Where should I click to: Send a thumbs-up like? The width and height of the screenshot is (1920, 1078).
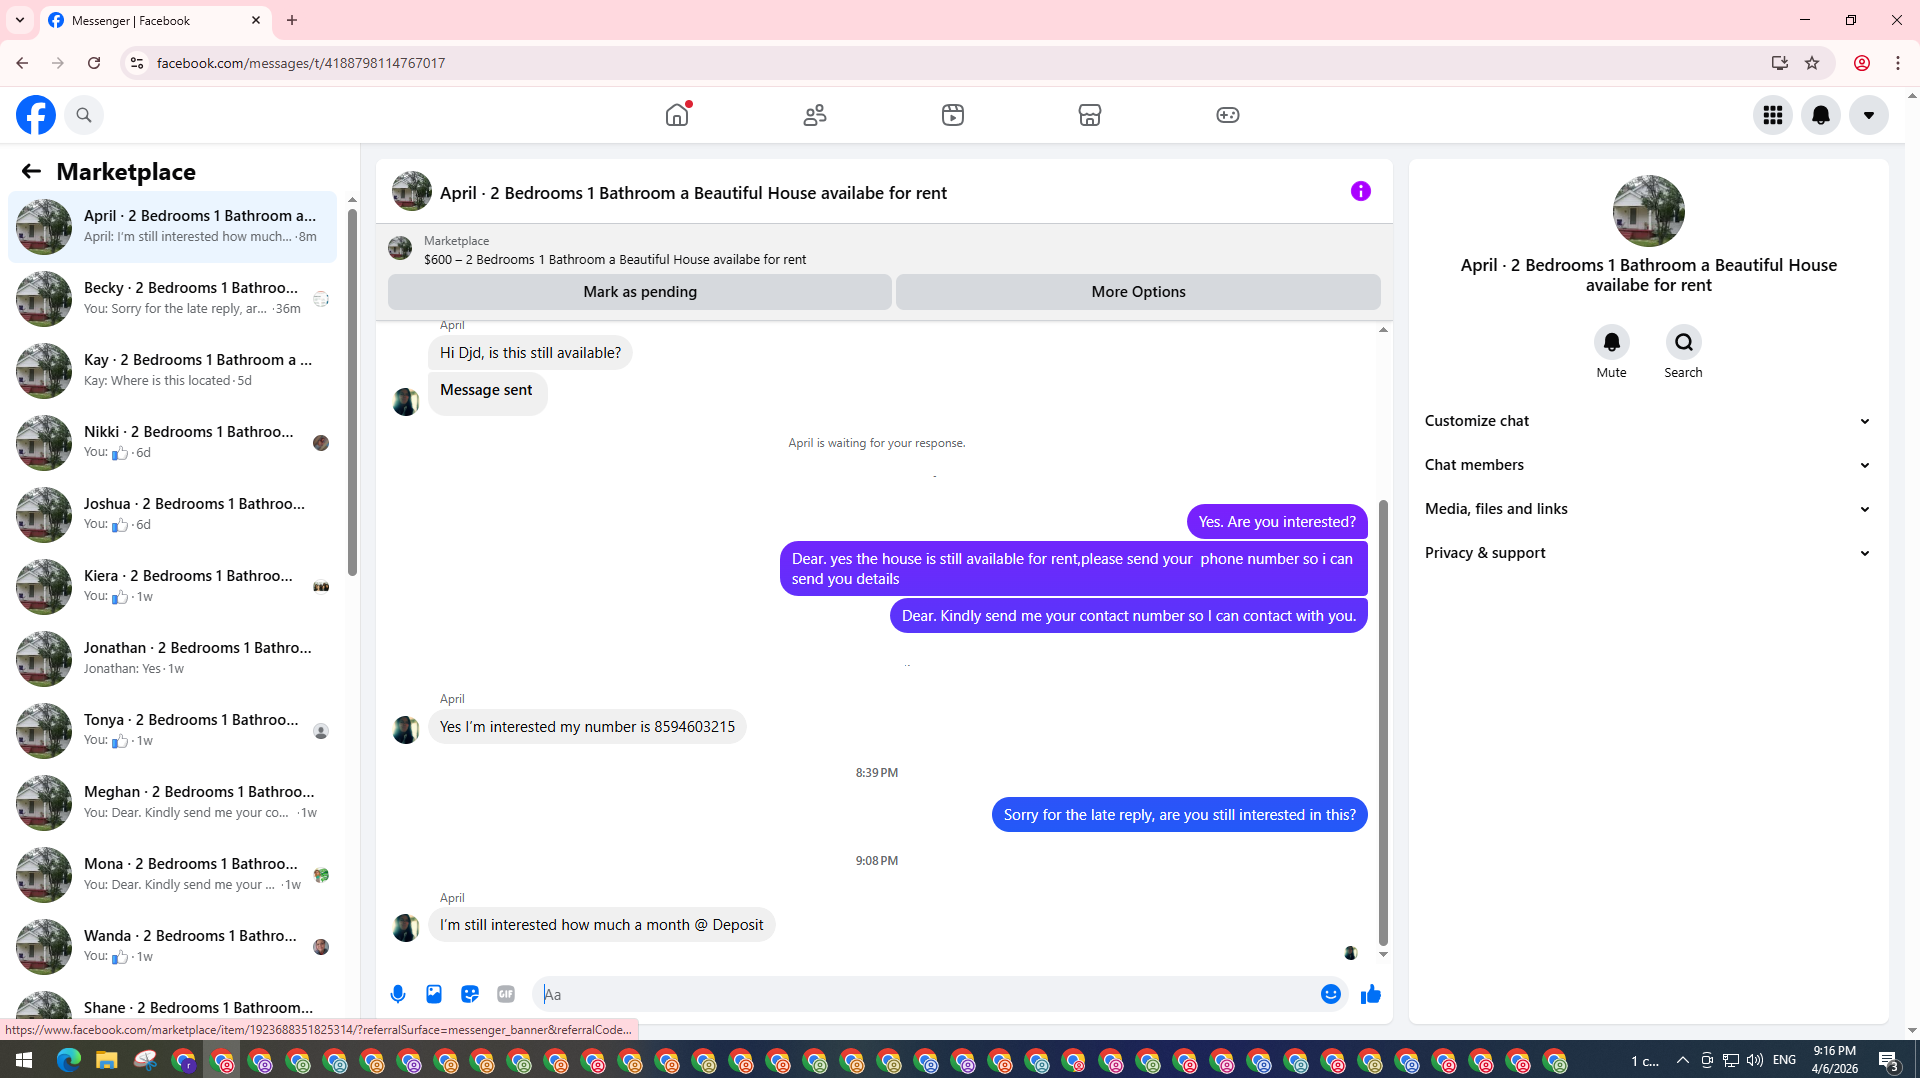(1370, 994)
